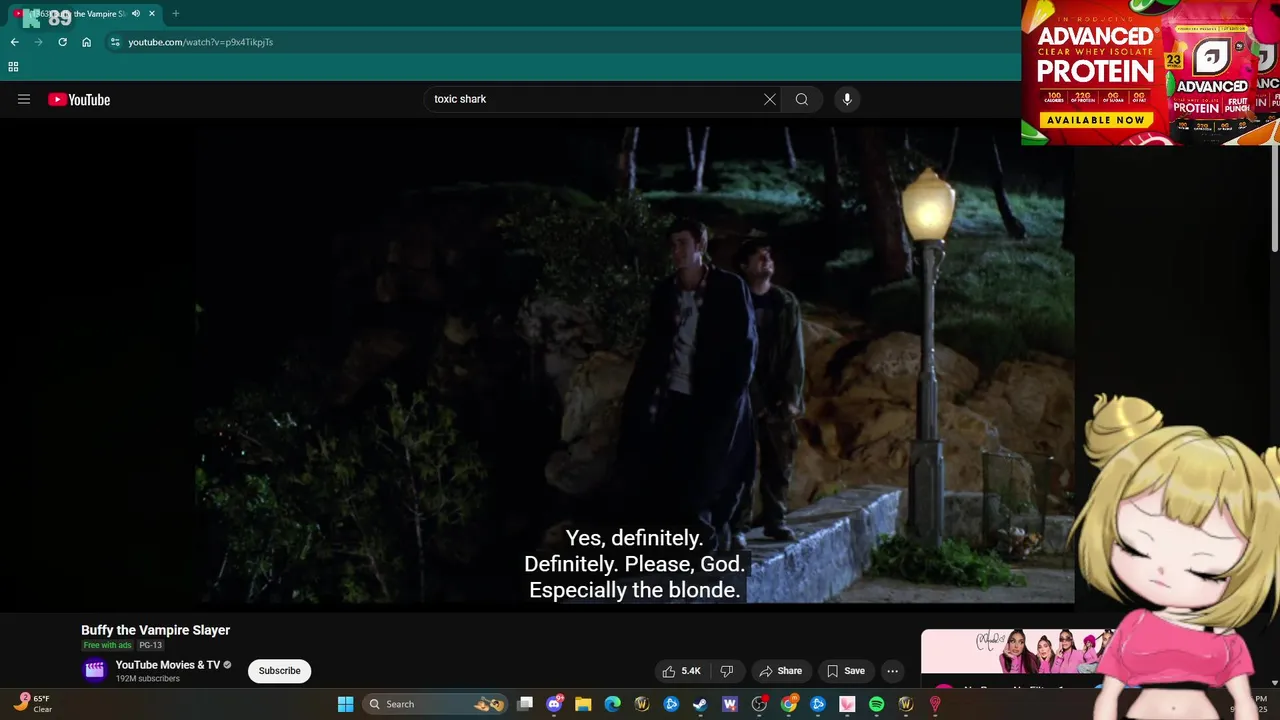
Task: Open Discord from the taskbar
Action: click(x=554, y=704)
